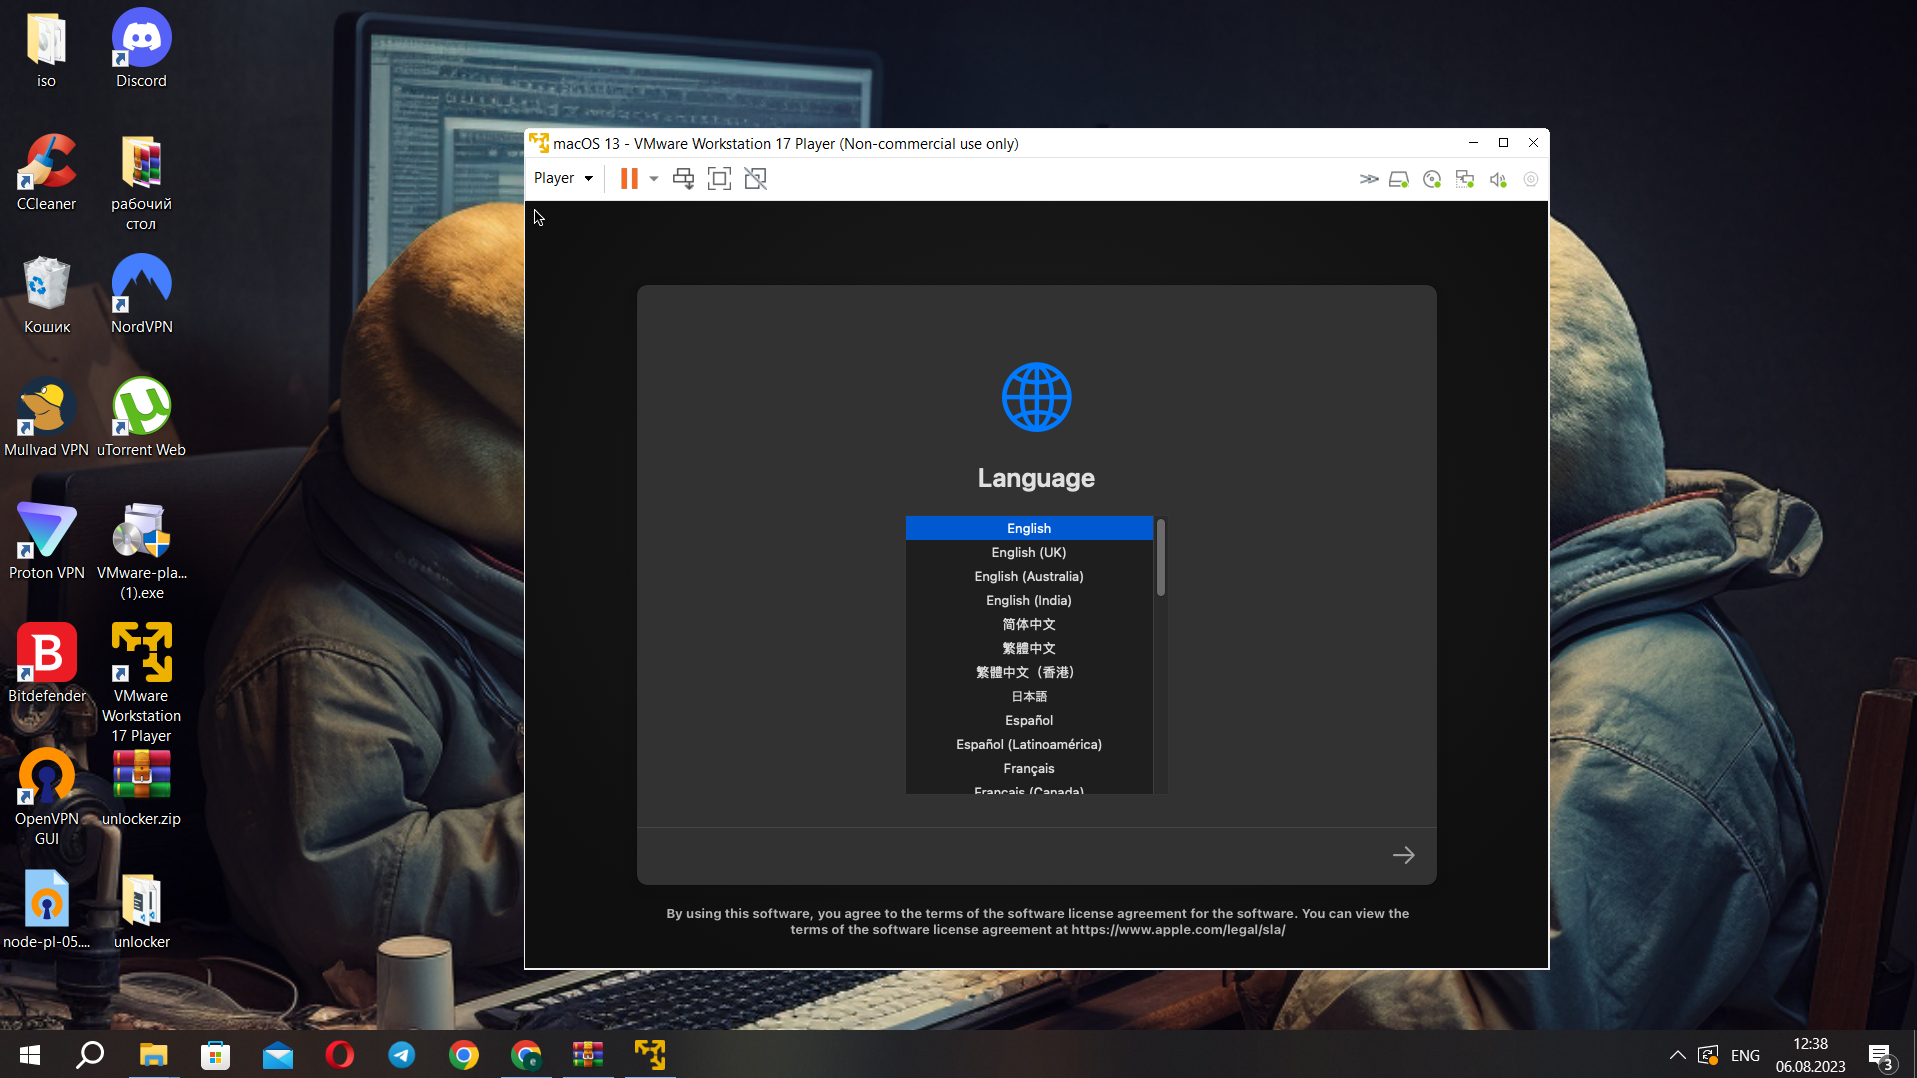Open Bitdefender desktop shortcut
The width and height of the screenshot is (1917, 1078).
(x=46, y=665)
